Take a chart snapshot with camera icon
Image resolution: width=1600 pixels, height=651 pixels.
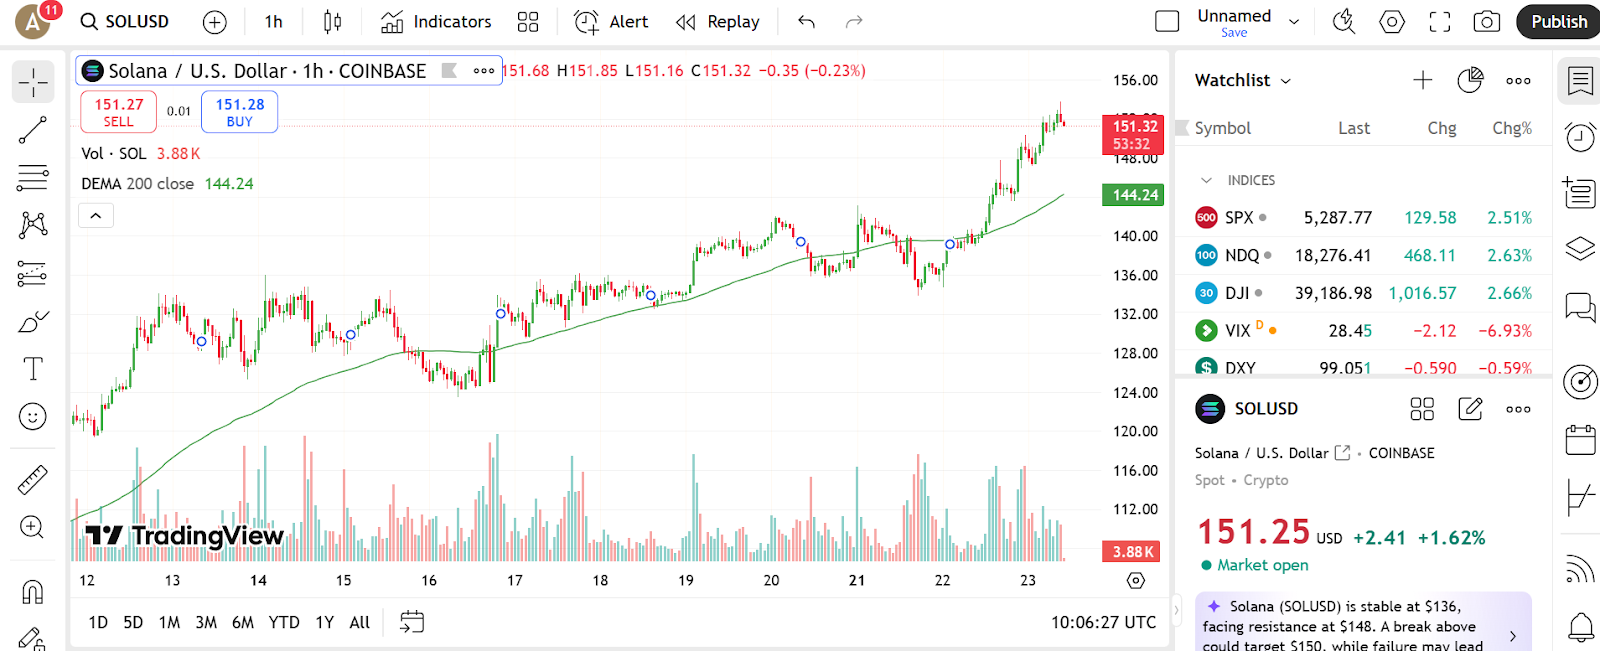pos(1487,22)
